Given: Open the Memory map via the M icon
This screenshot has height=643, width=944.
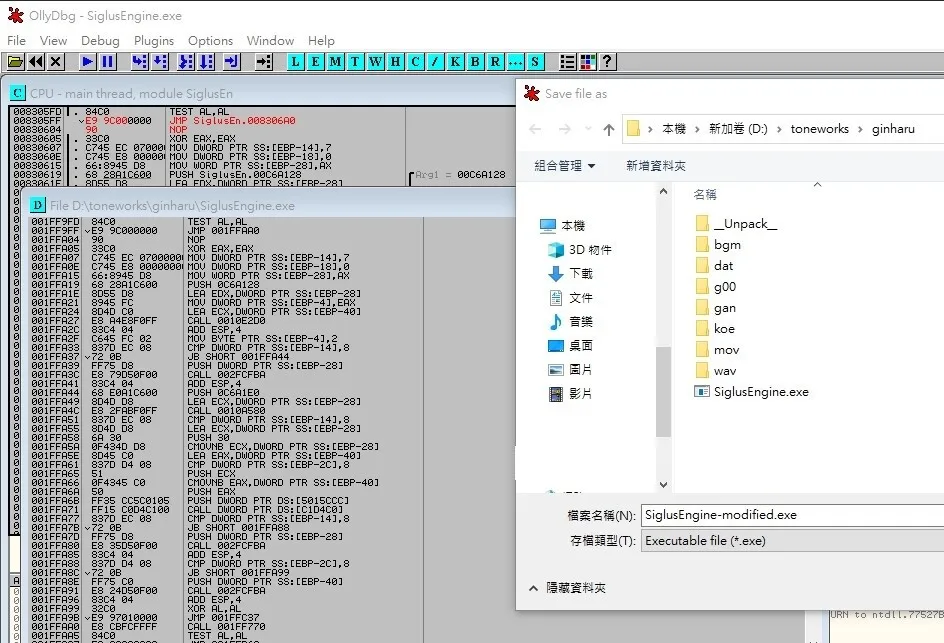Looking at the screenshot, I should 336,62.
